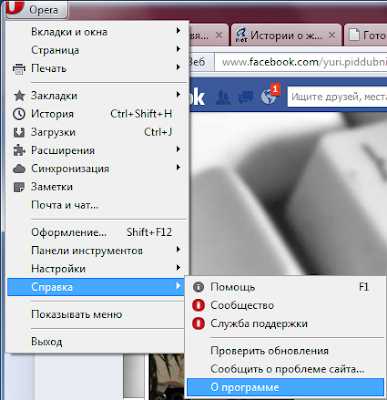
Task: Open Facebook notifications globe icon
Action: (x=269, y=97)
